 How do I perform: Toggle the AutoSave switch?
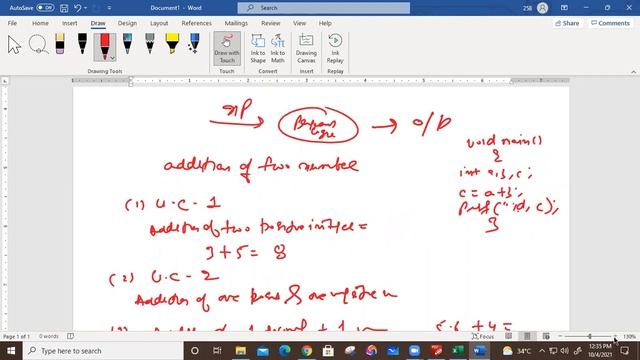coord(45,8)
